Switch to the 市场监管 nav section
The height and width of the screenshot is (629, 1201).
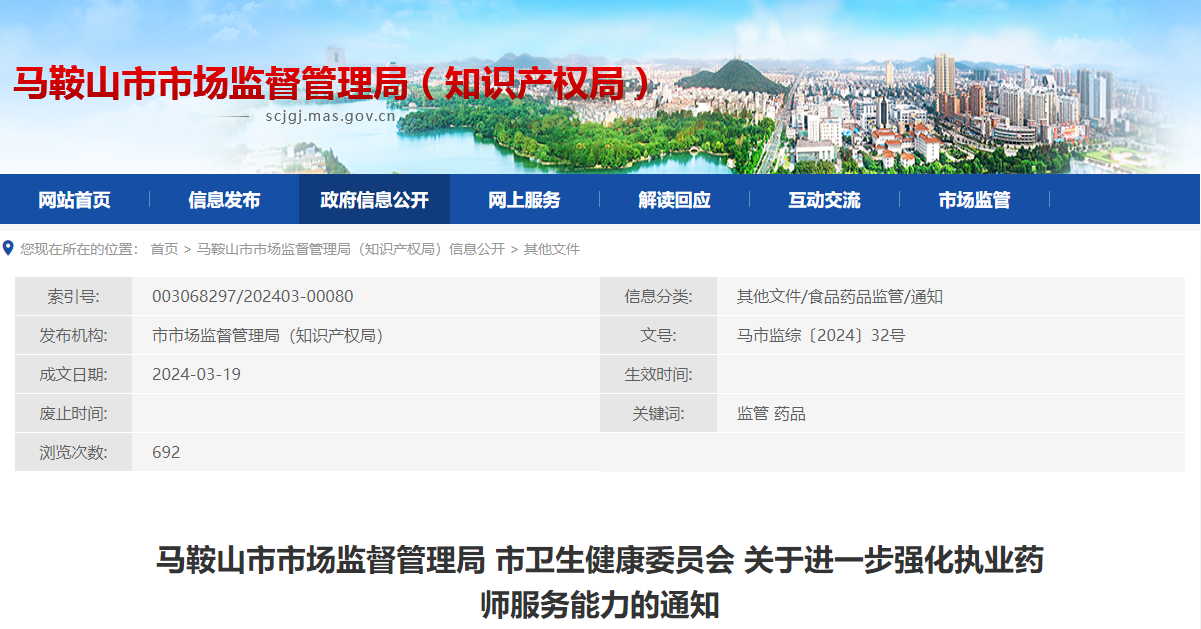[x=974, y=200]
